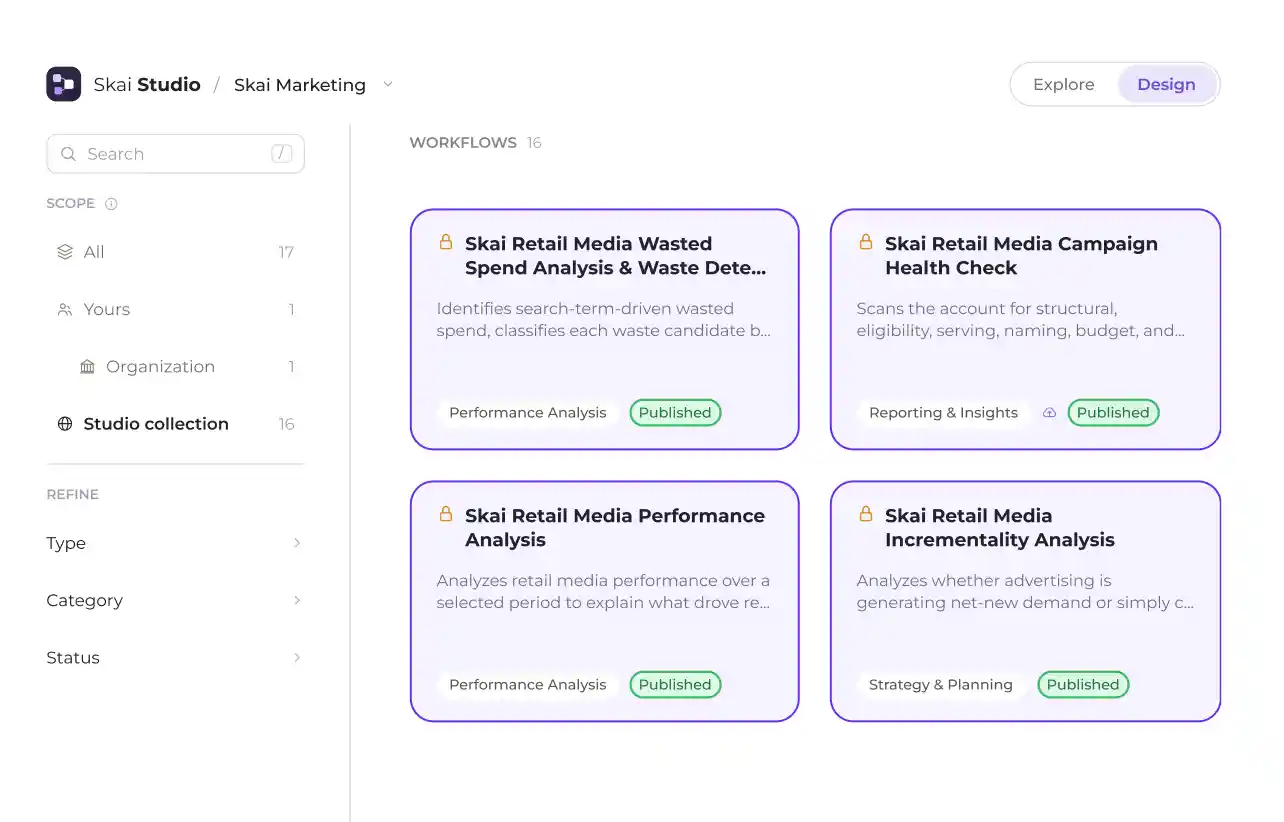
Task: Click the Scope info icon
Action: [x=111, y=204]
